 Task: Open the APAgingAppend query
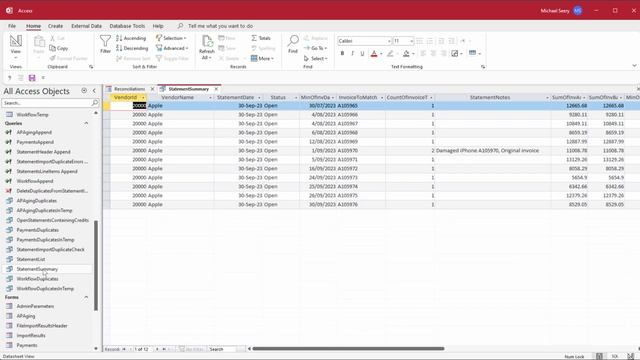tap(34, 132)
